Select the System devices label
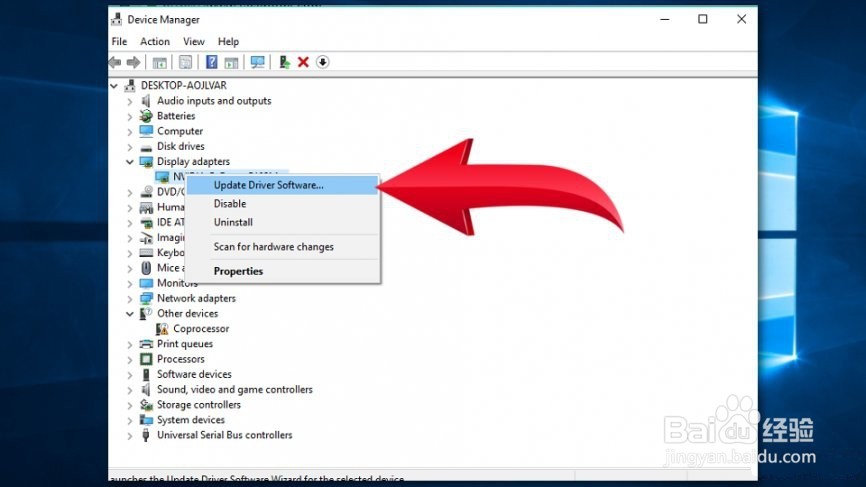Image resolution: width=866 pixels, height=487 pixels. tap(191, 420)
